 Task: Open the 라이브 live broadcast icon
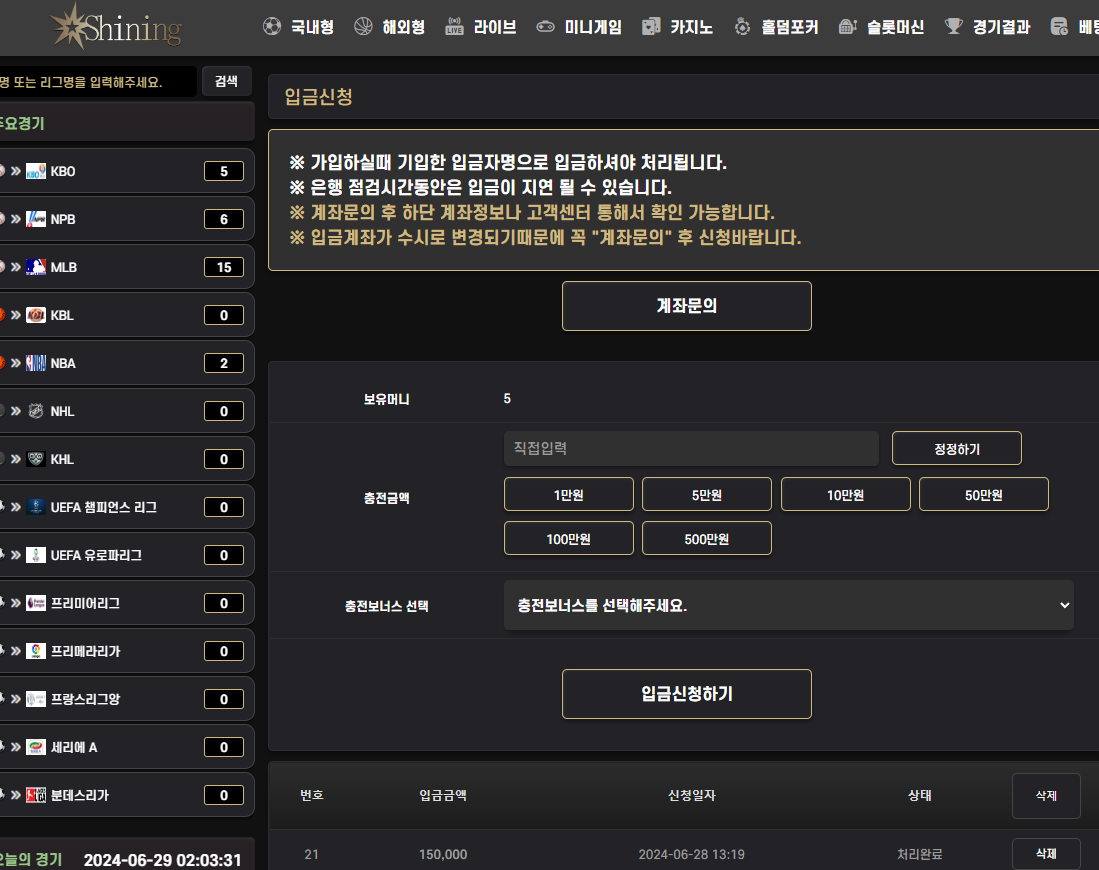click(x=454, y=27)
